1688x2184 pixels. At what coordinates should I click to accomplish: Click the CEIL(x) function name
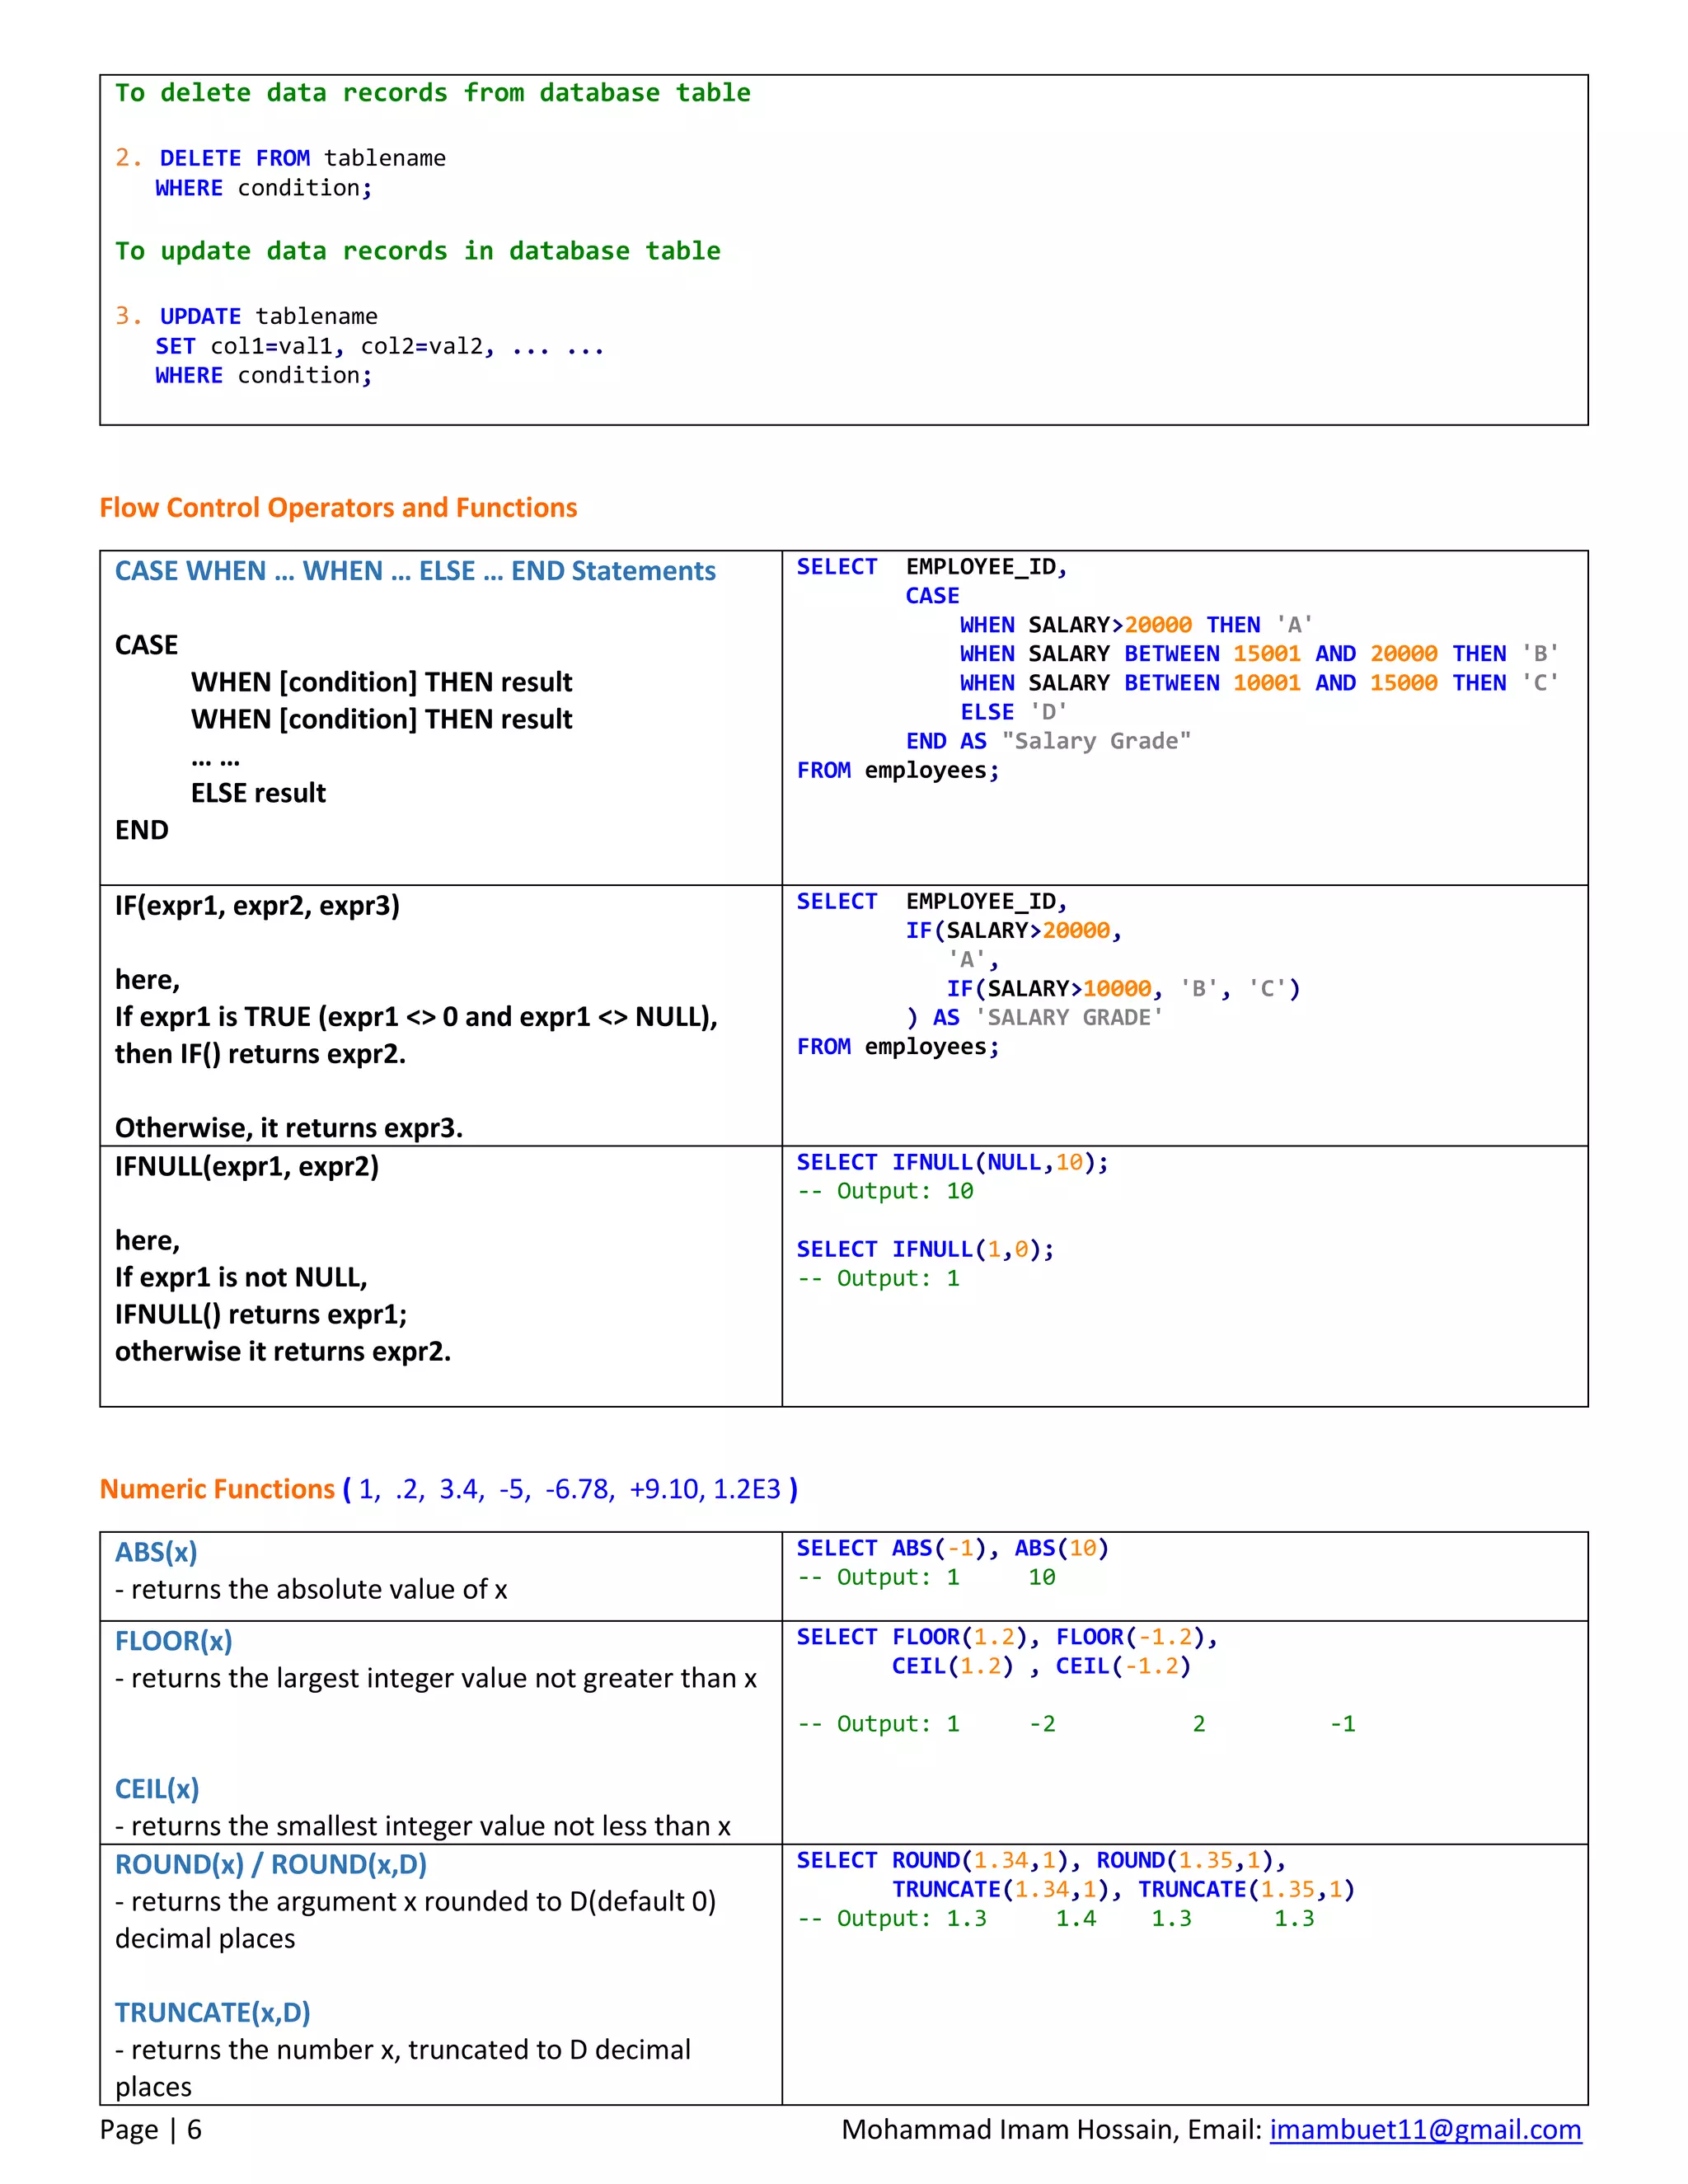point(157,1789)
